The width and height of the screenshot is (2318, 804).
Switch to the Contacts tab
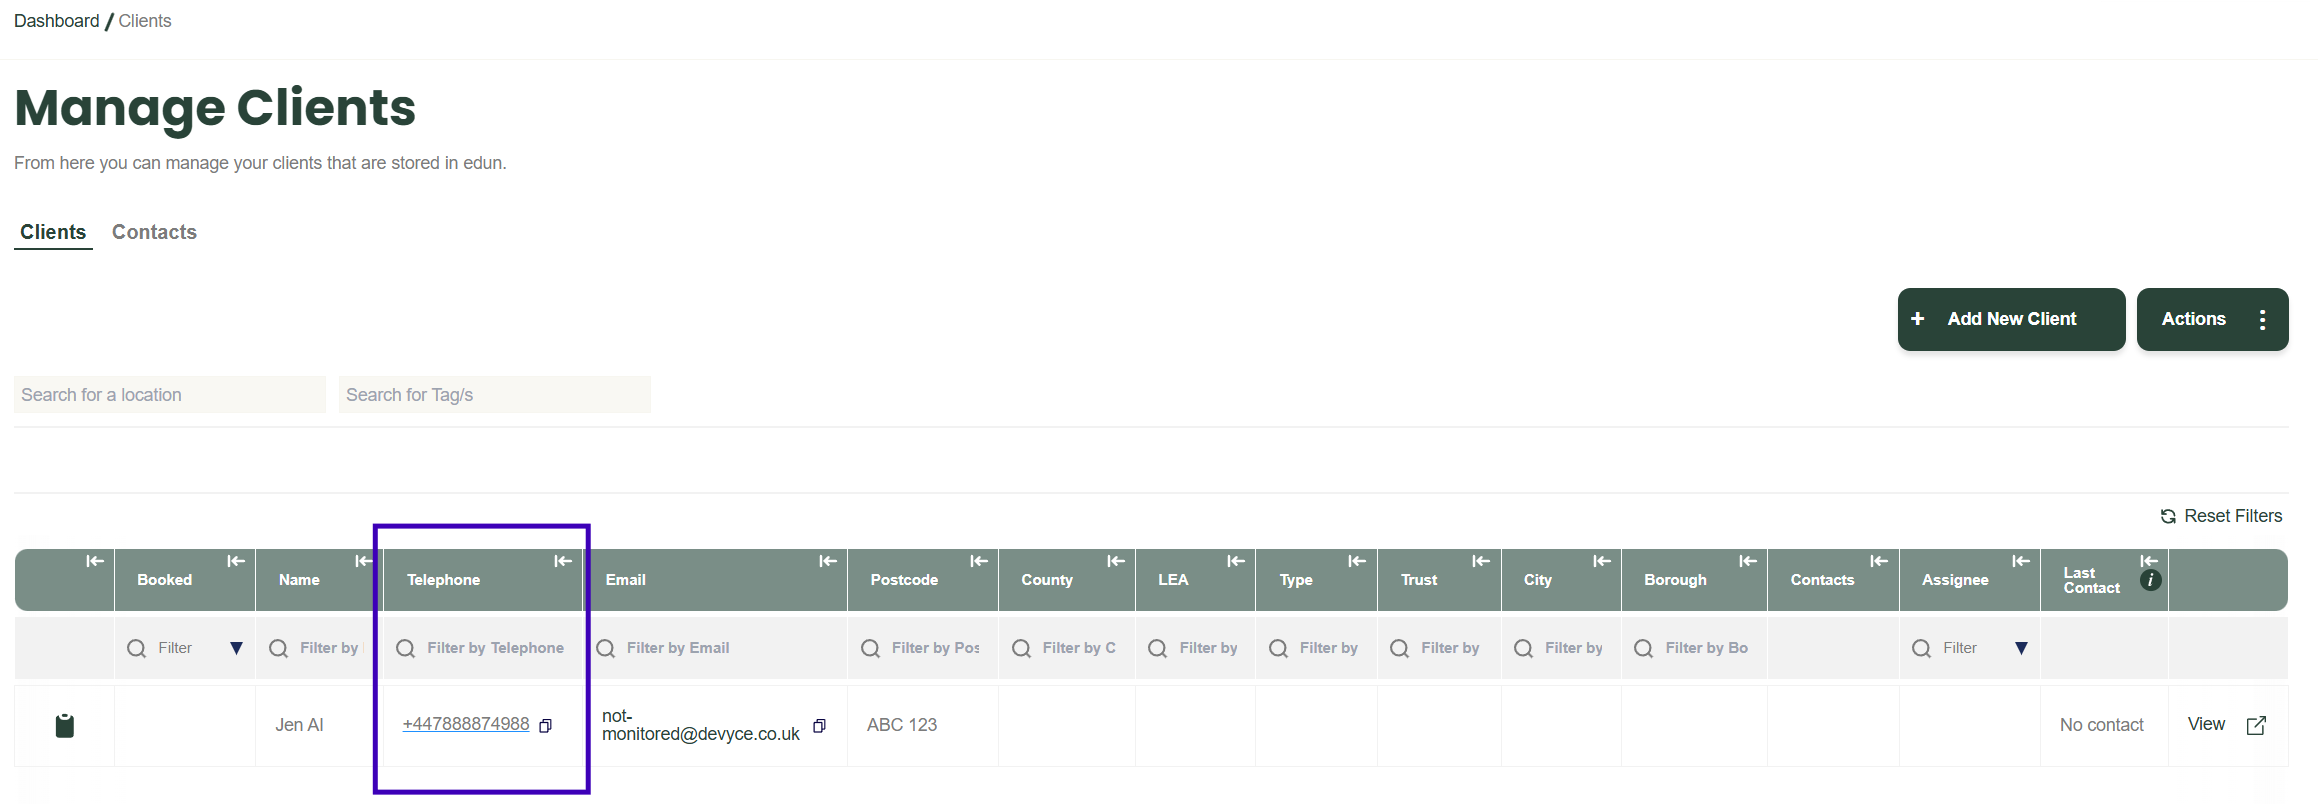click(154, 232)
